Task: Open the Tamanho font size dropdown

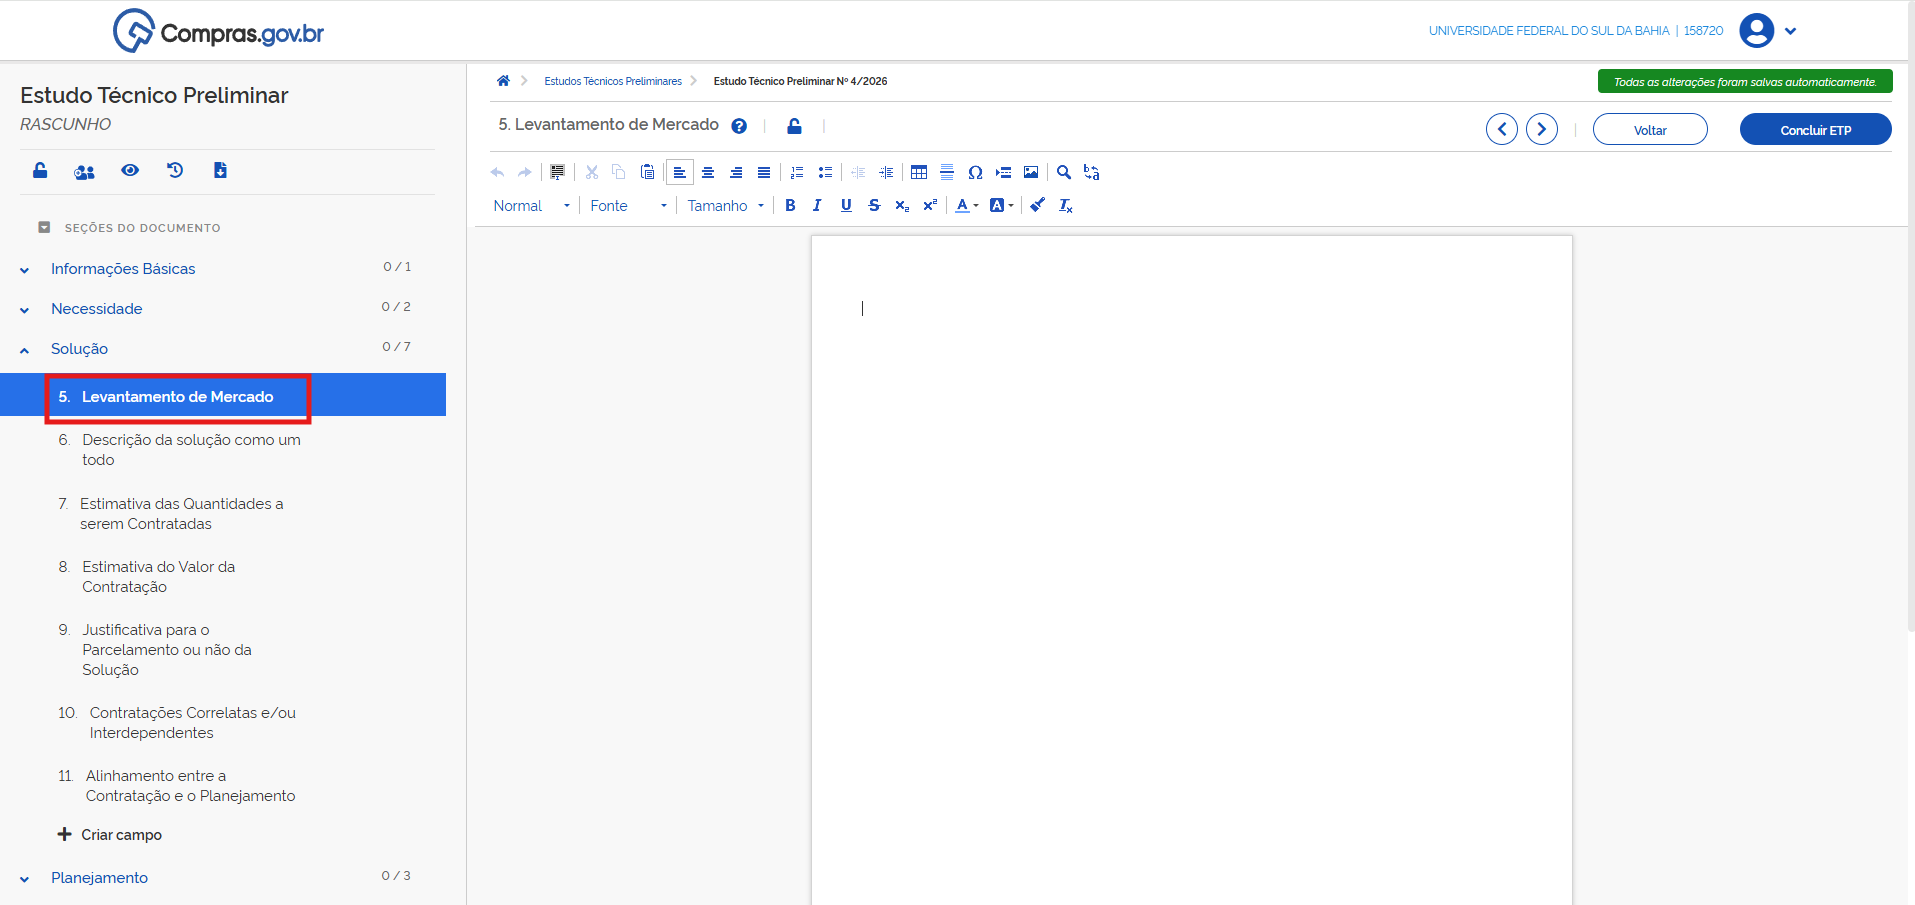Action: 725,206
